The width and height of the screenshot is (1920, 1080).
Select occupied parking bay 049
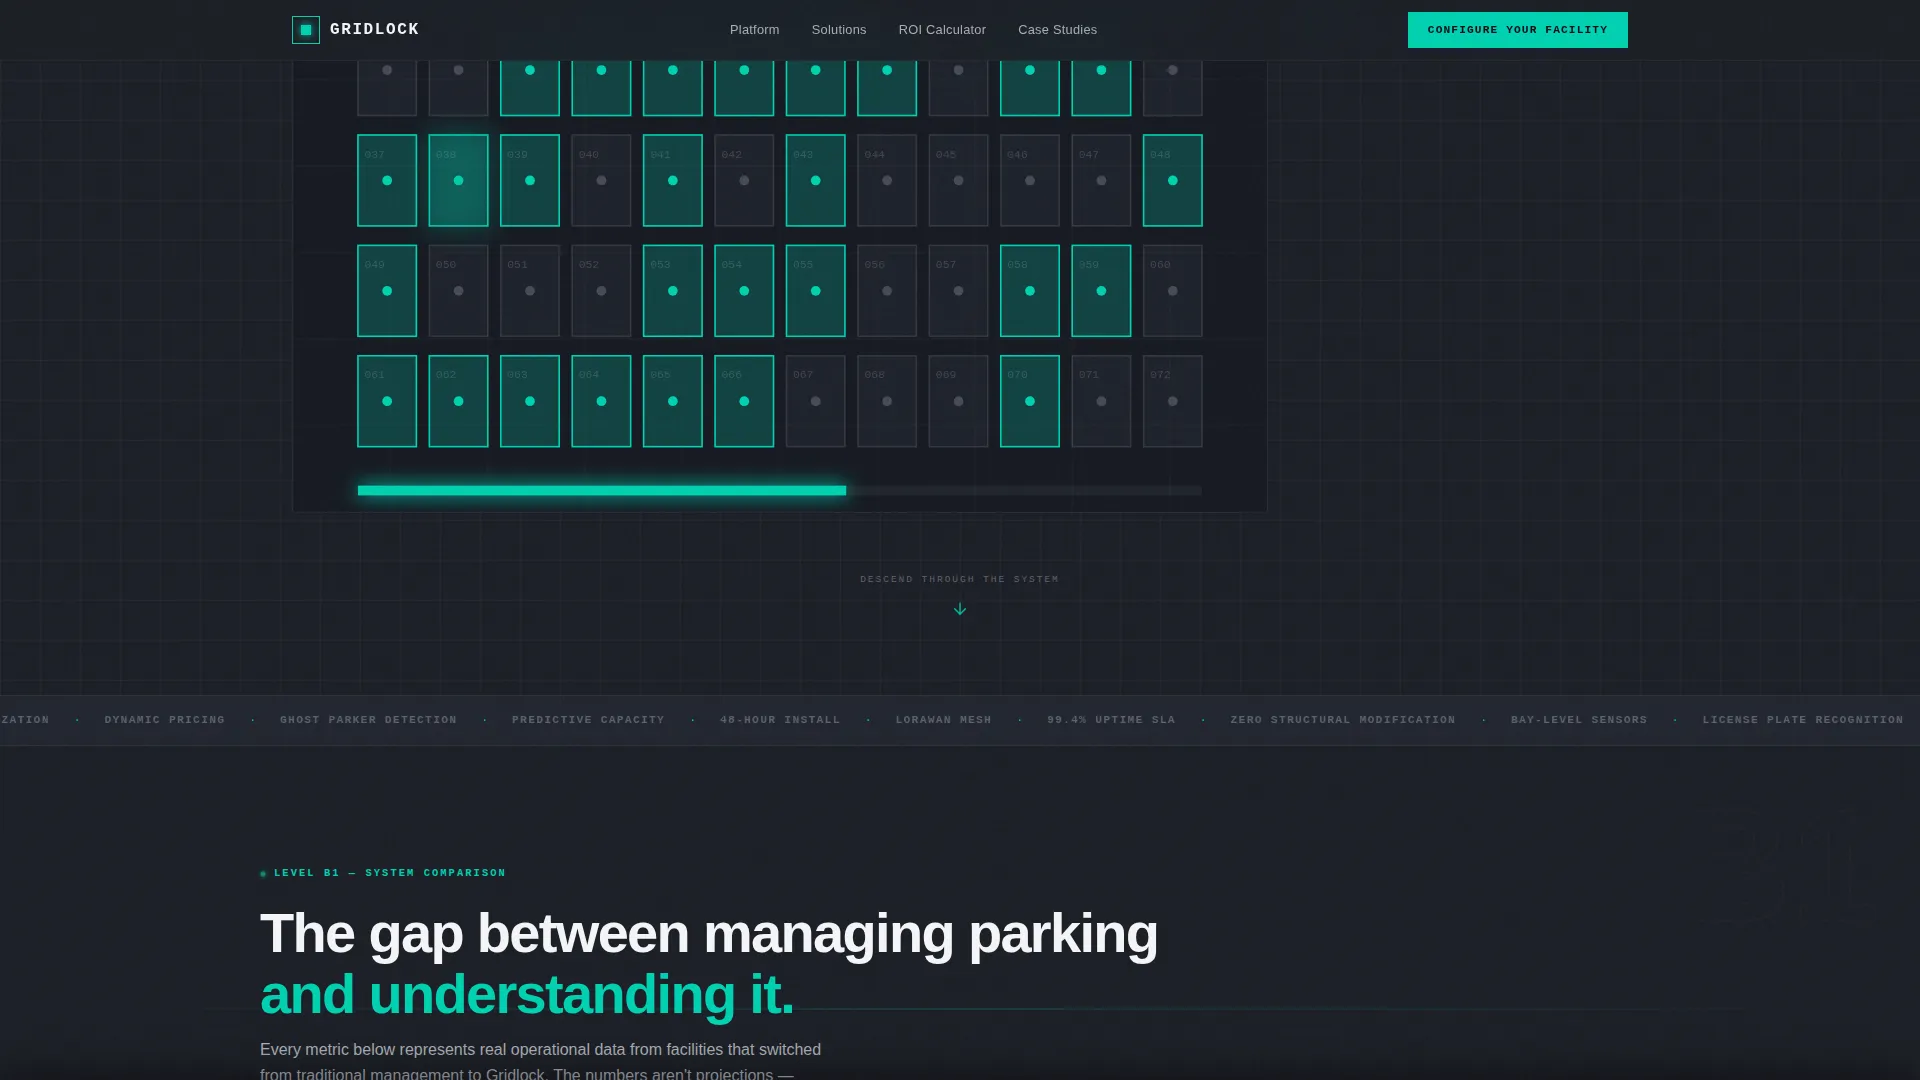[x=387, y=291]
